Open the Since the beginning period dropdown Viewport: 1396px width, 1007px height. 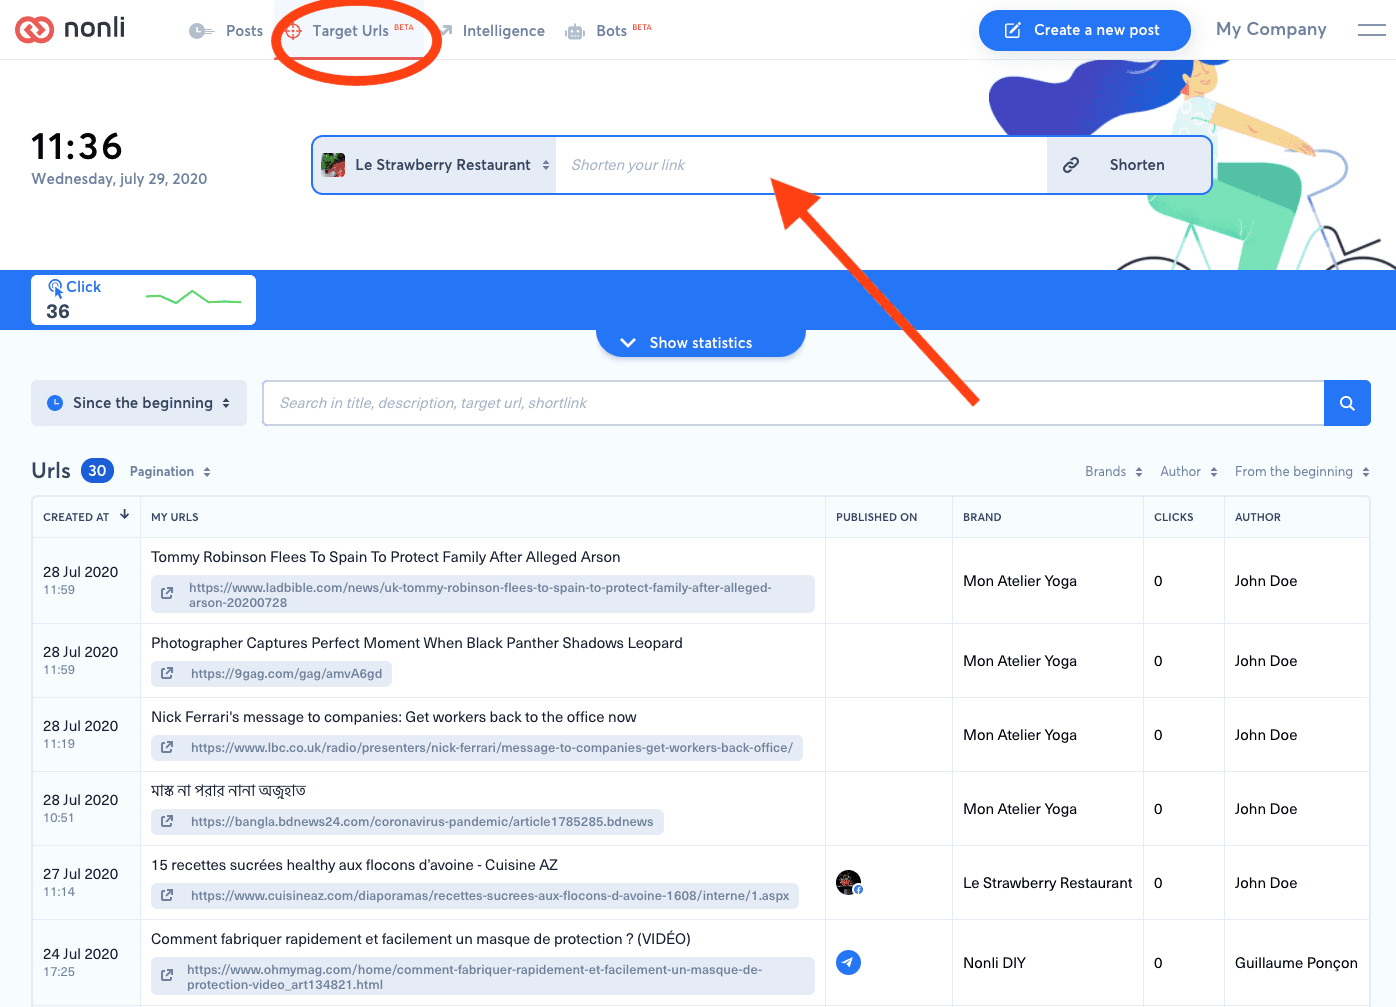pyautogui.click(x=139, y=403)
